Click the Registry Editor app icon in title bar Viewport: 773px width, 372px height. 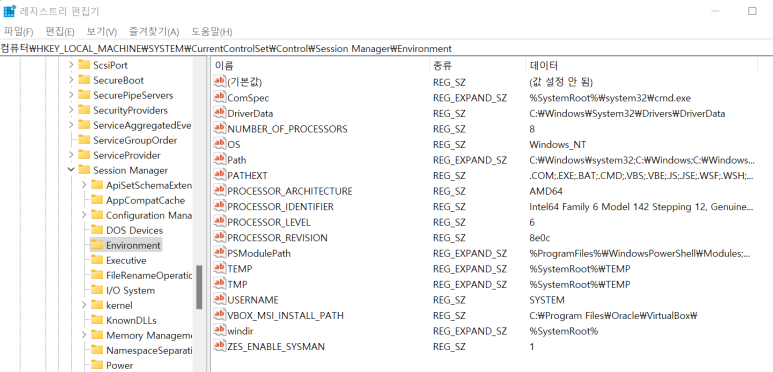tap(9, 11)
